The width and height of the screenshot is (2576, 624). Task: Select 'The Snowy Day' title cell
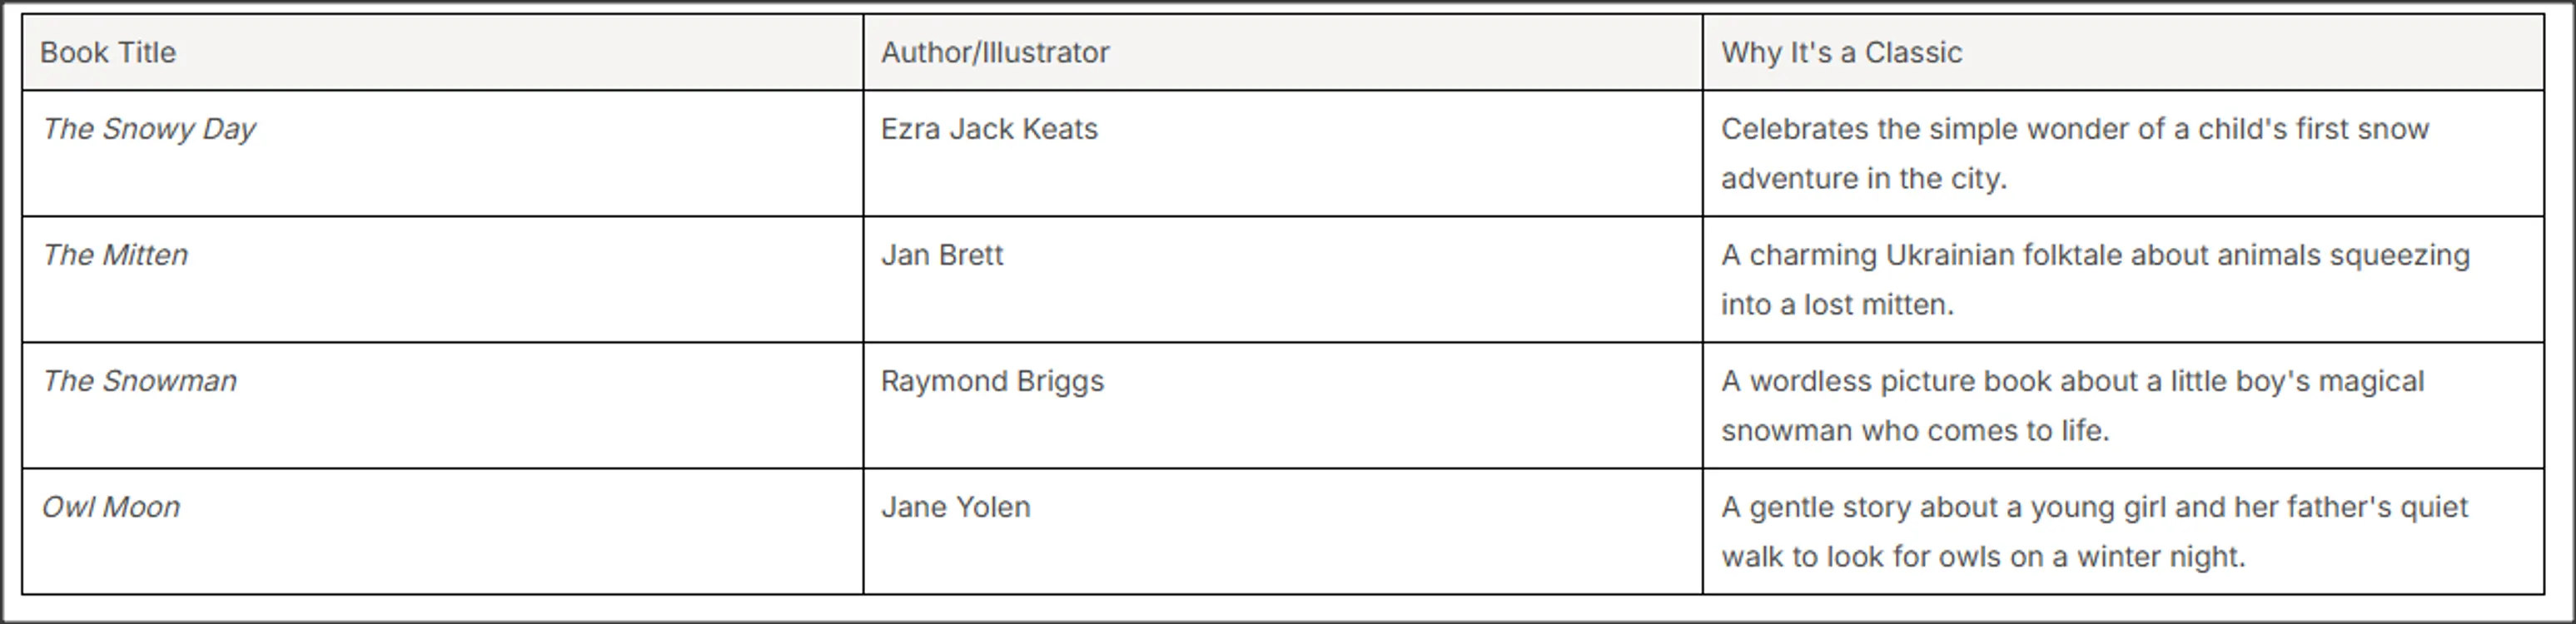(149, 129)
